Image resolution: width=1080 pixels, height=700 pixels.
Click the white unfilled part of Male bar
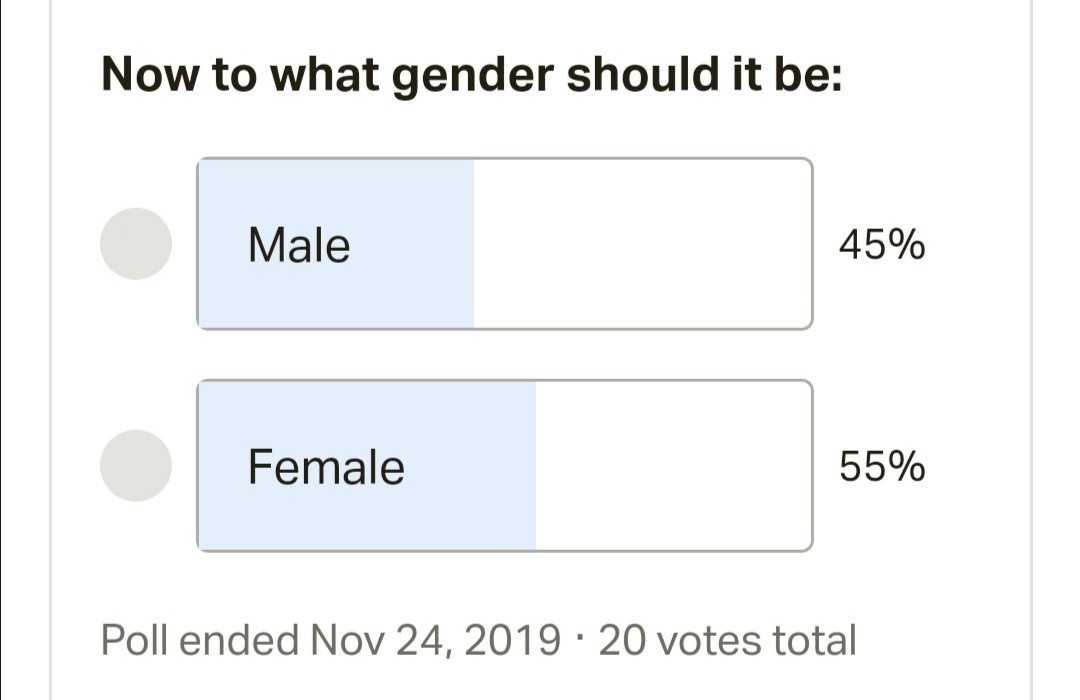[640, 244]
